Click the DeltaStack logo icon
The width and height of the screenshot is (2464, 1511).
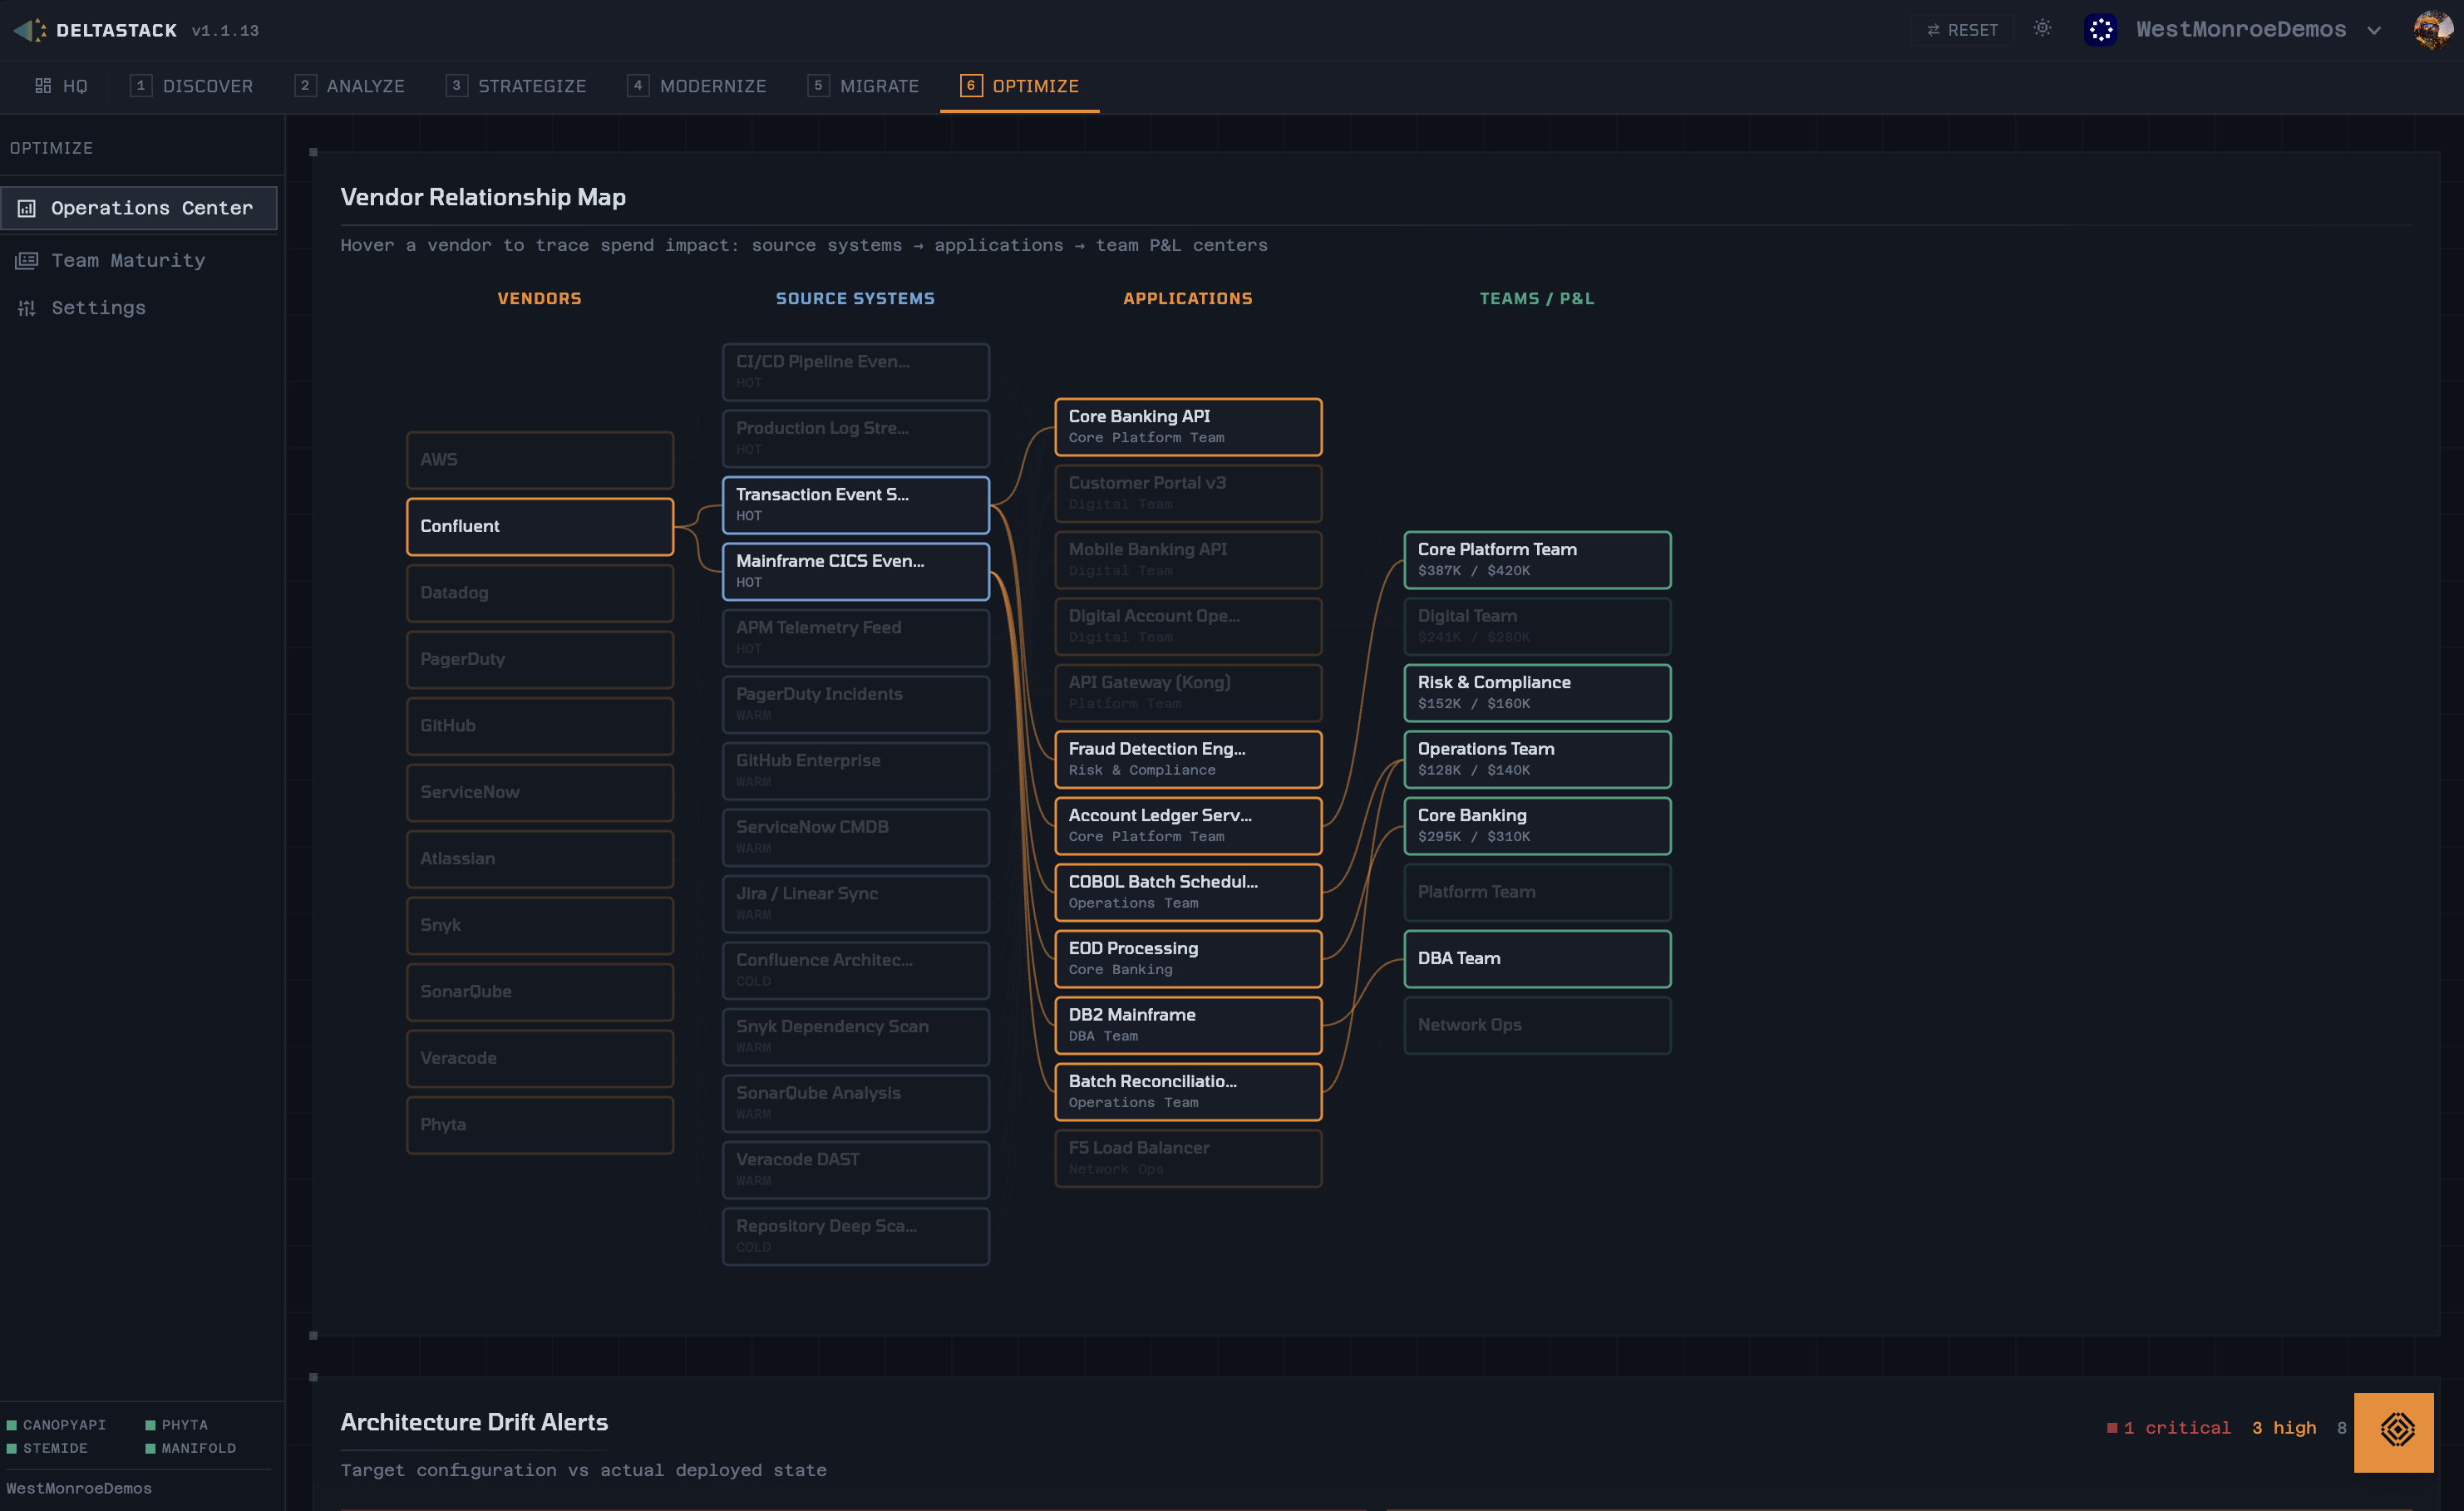[x=30, y=30]
